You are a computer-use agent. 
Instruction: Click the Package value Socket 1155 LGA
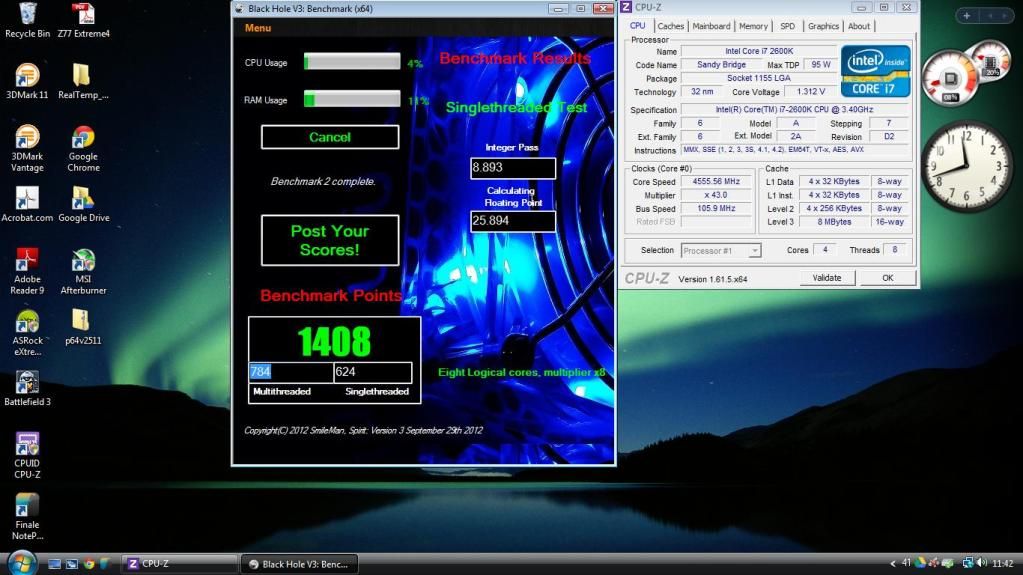coord(759,78)
